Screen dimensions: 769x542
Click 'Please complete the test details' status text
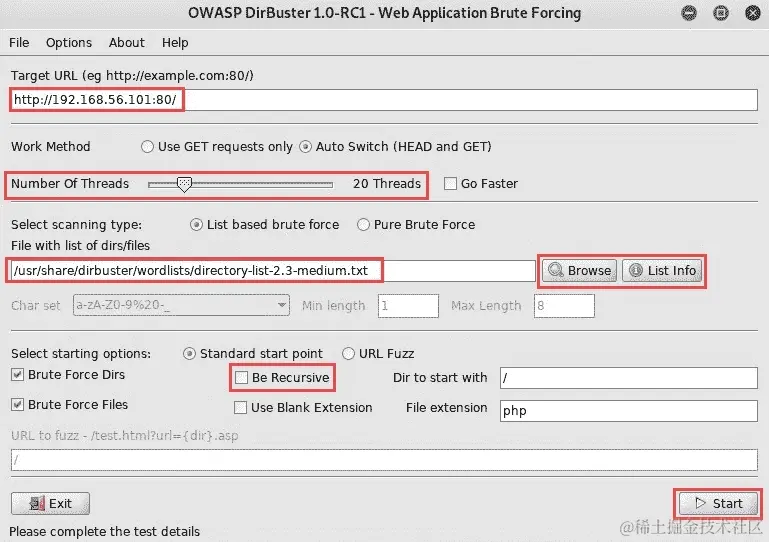[x=104, y=532]
